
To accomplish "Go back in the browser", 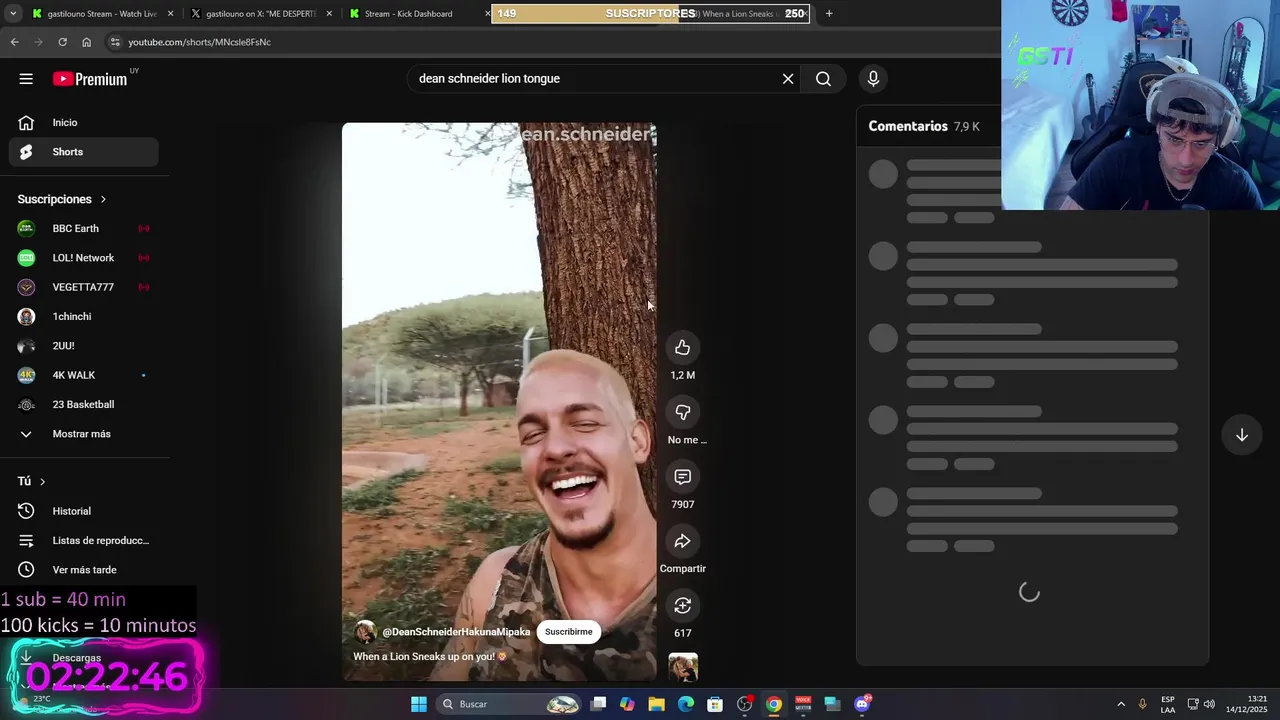I will [15, 42].
